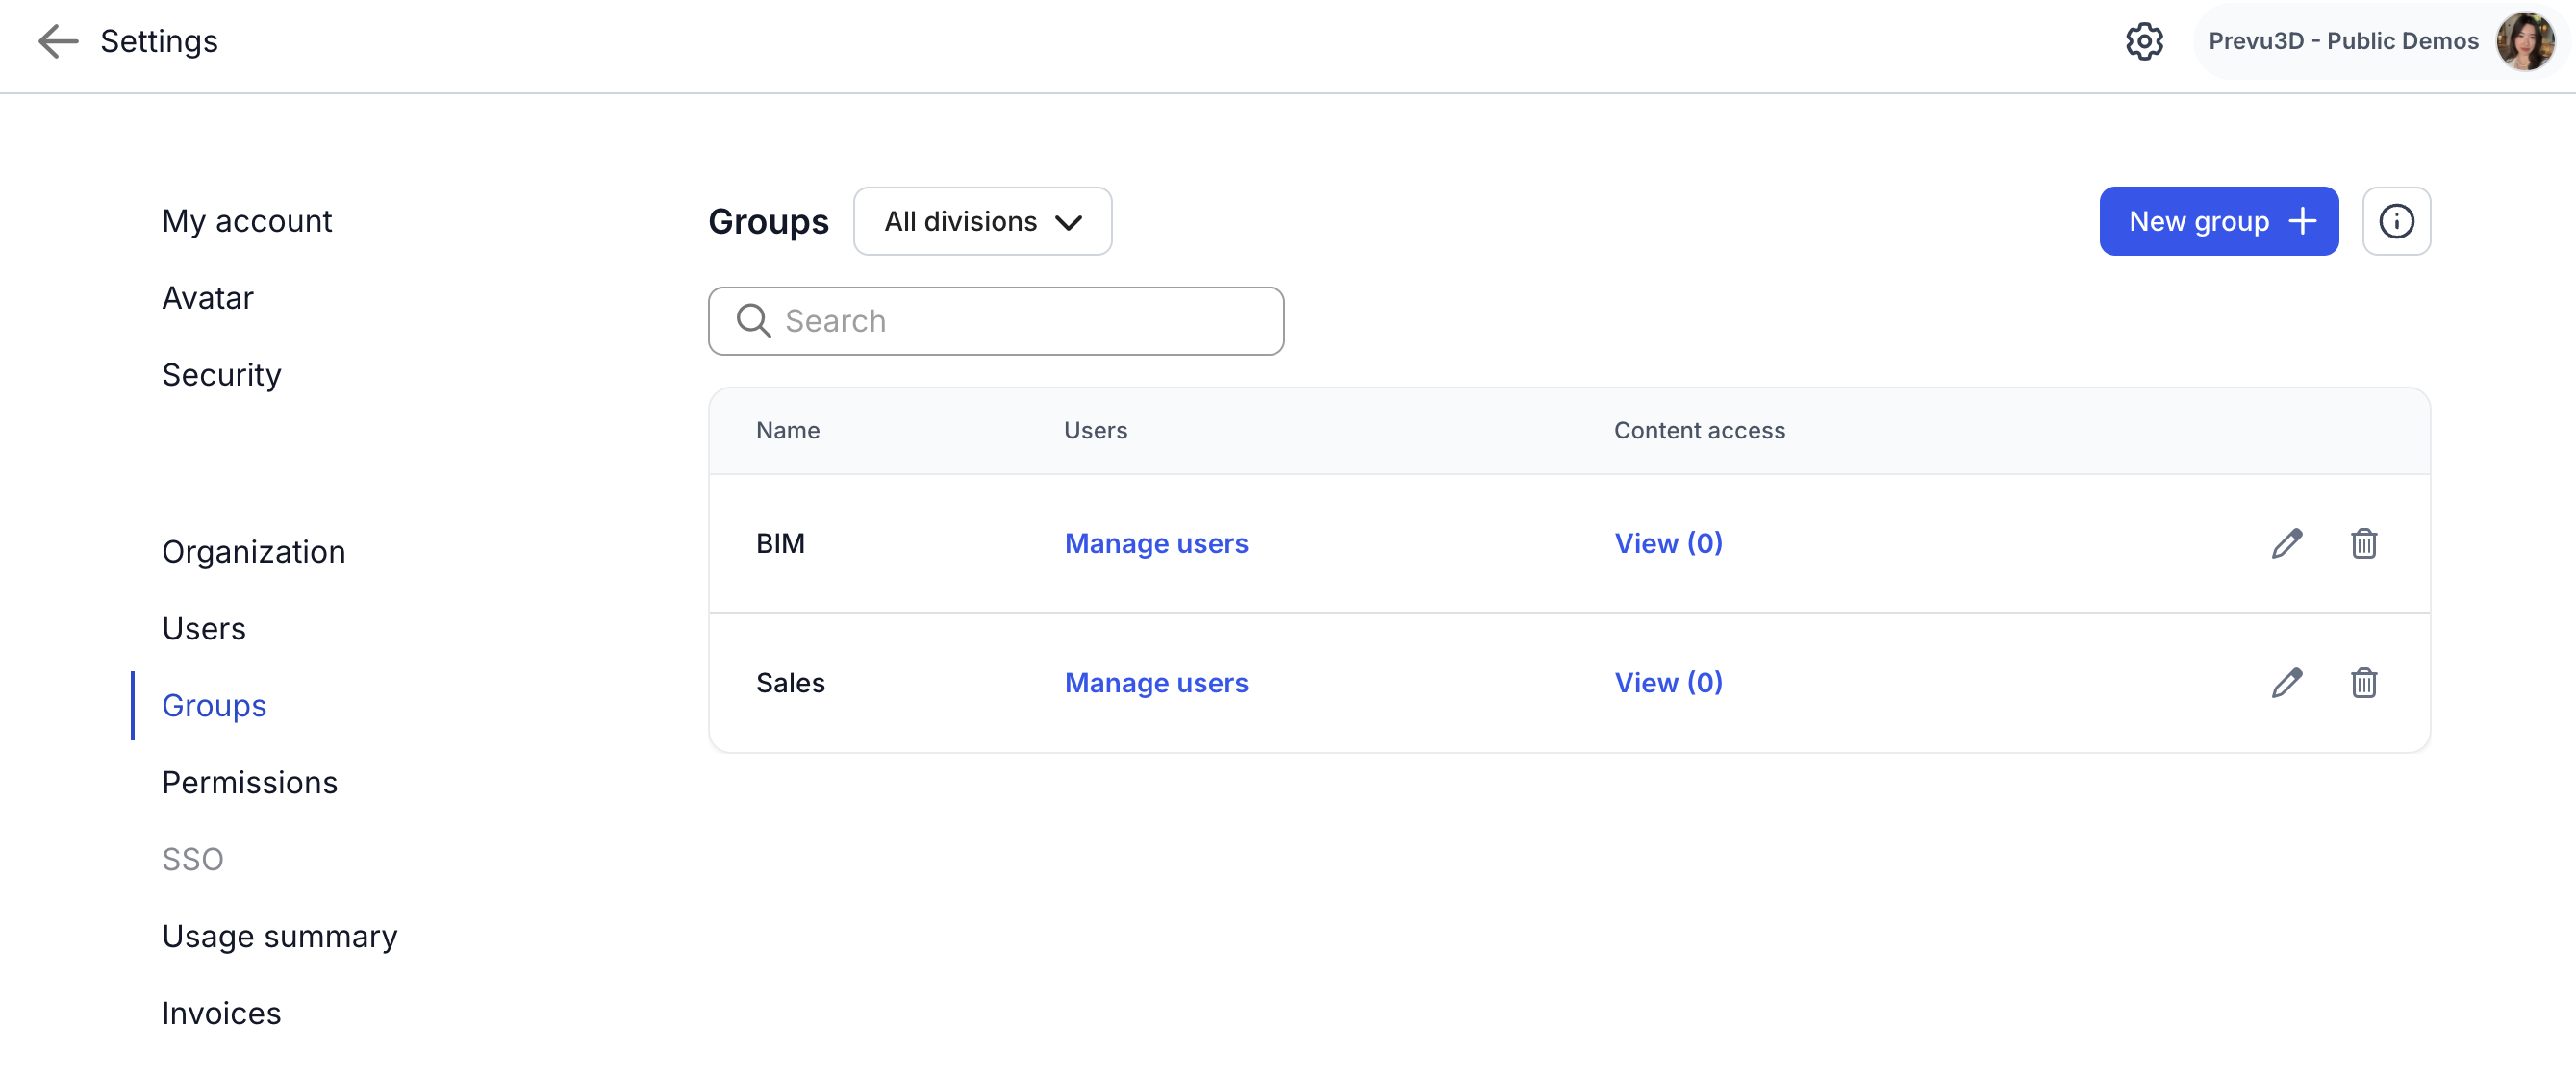Edit the BIM group with pencil icon
2576x1077 pixels.
point(2286,543)
